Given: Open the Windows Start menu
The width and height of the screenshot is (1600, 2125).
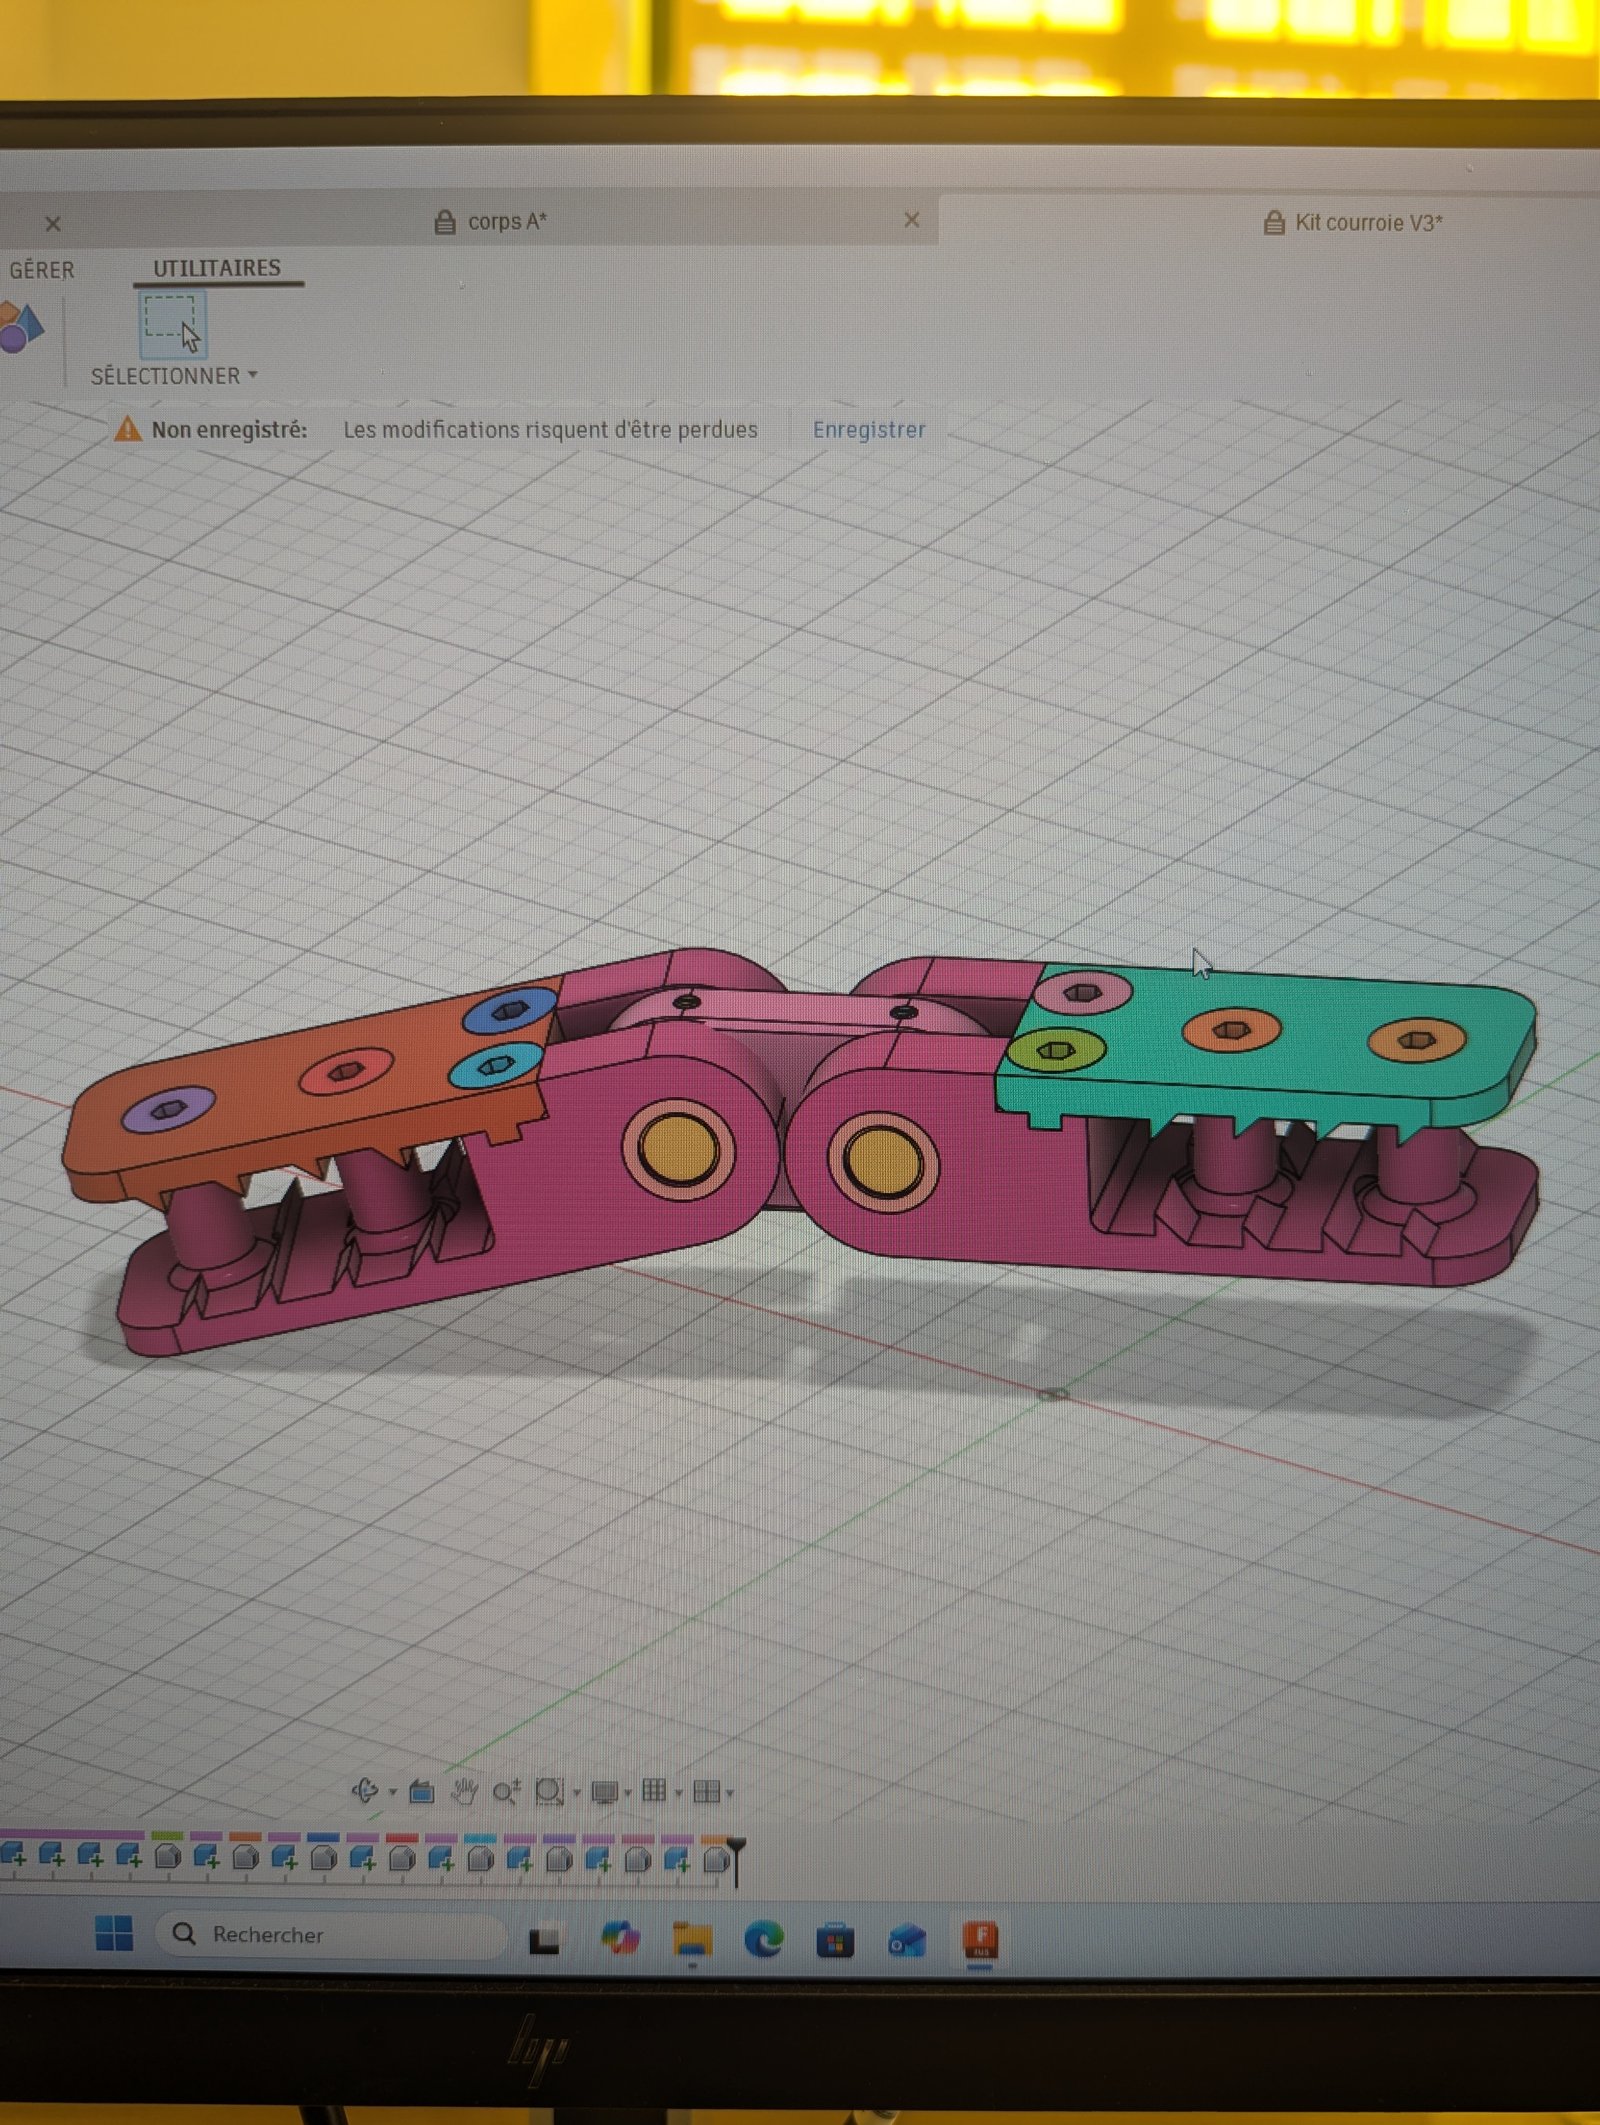Looking at the screenshot, I should coord(114,1932).
